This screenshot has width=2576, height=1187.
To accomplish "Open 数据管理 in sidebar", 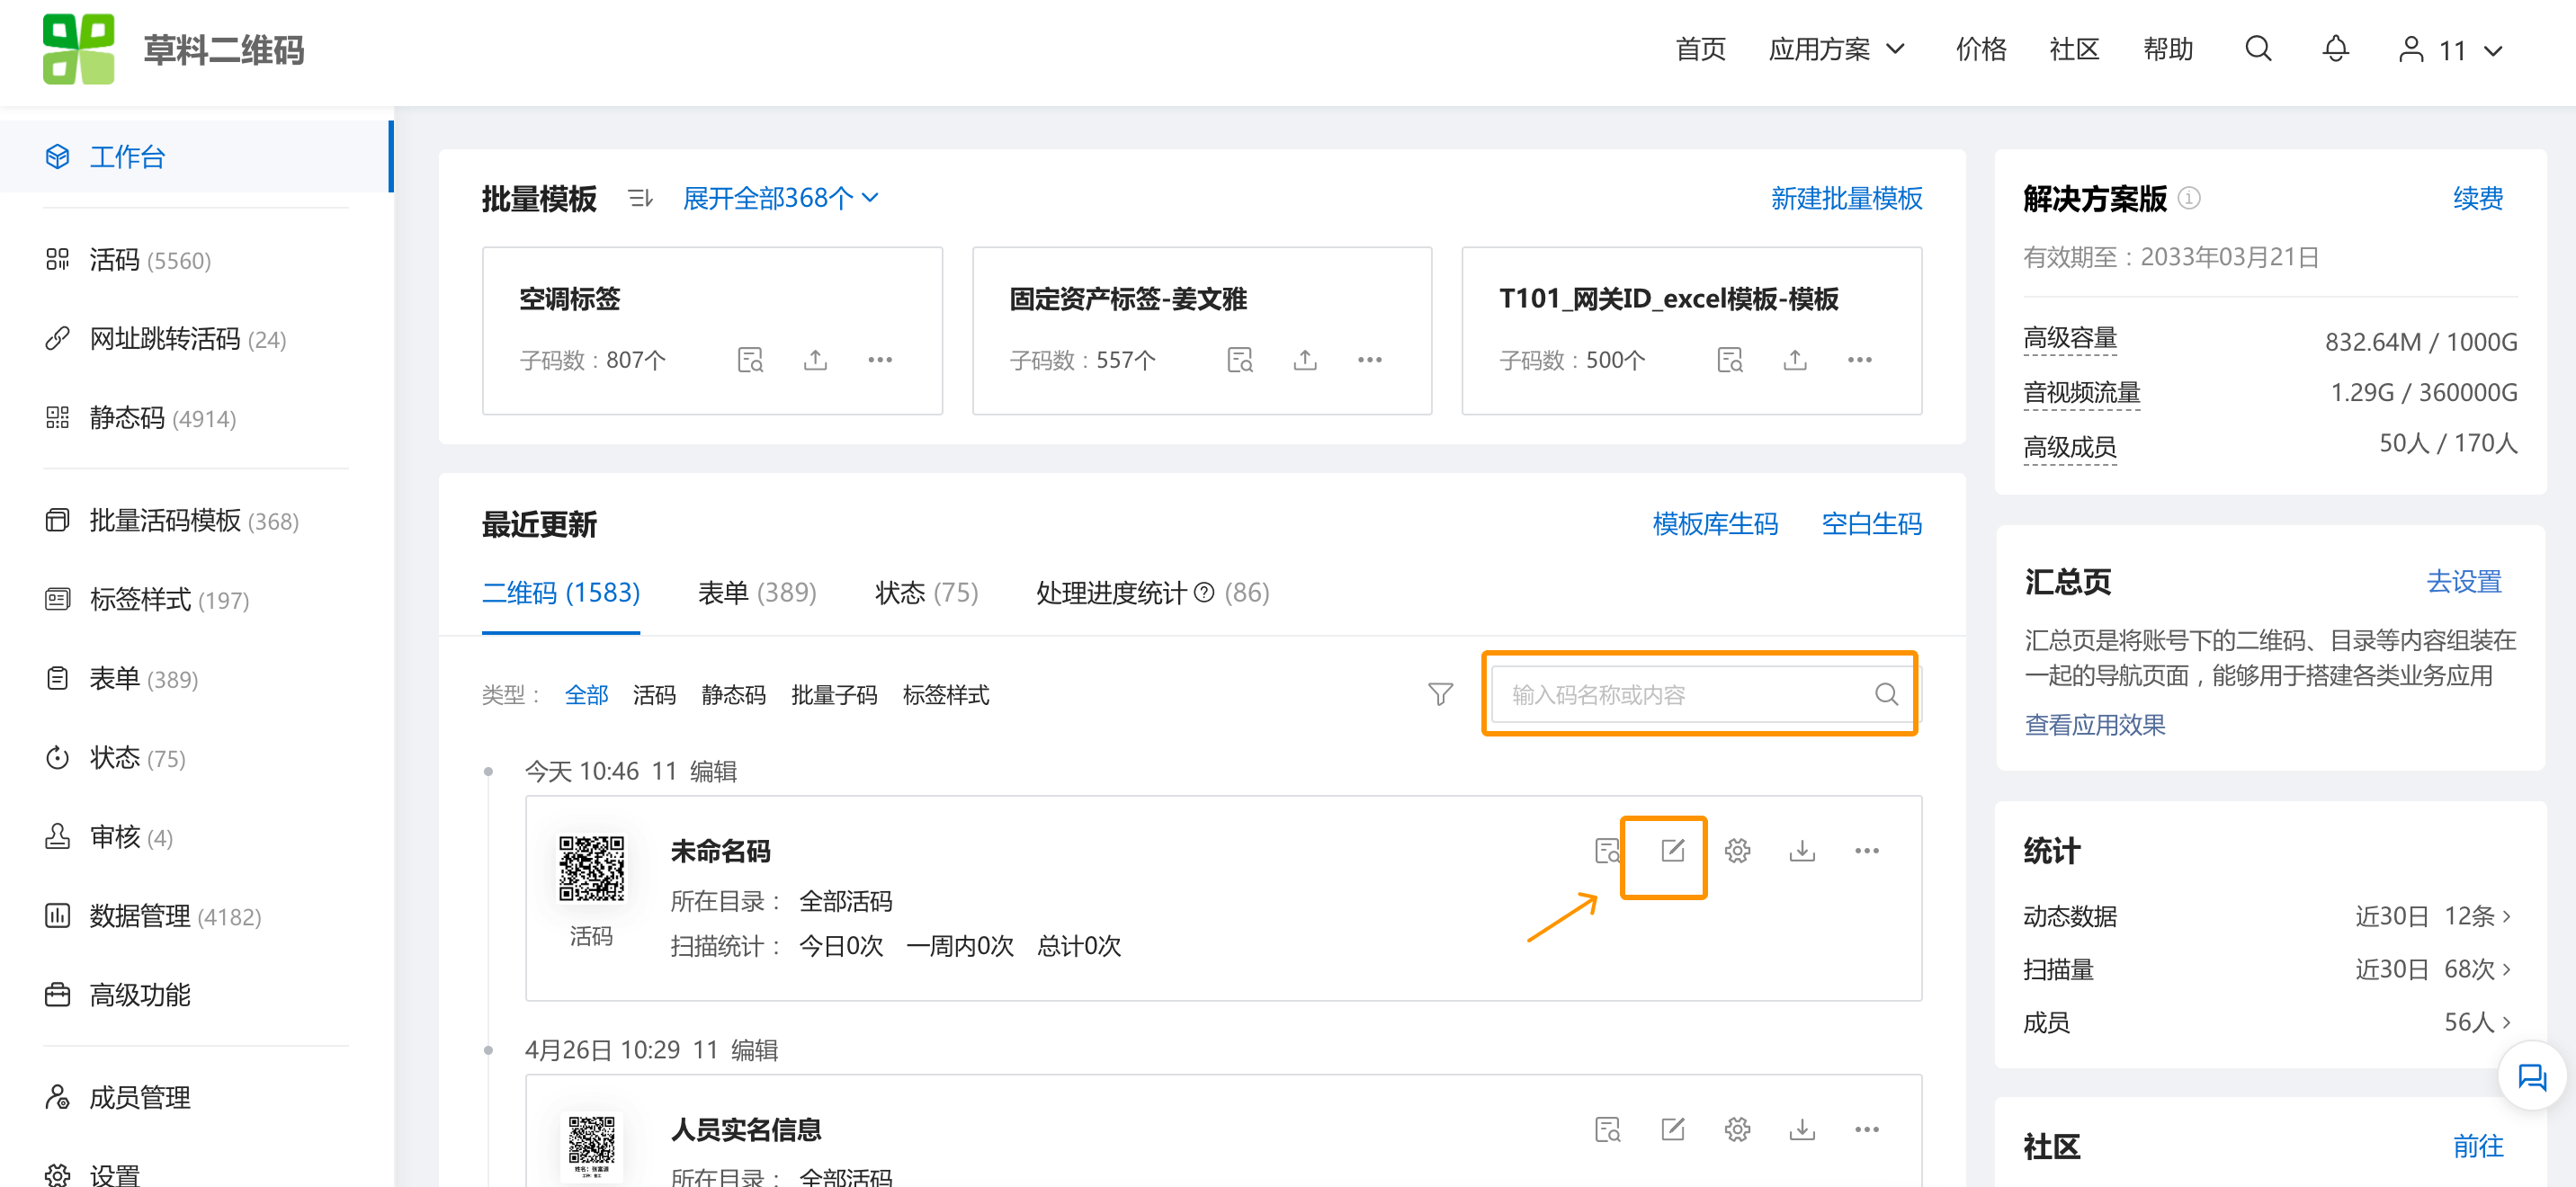I will [x=175, y=916].
